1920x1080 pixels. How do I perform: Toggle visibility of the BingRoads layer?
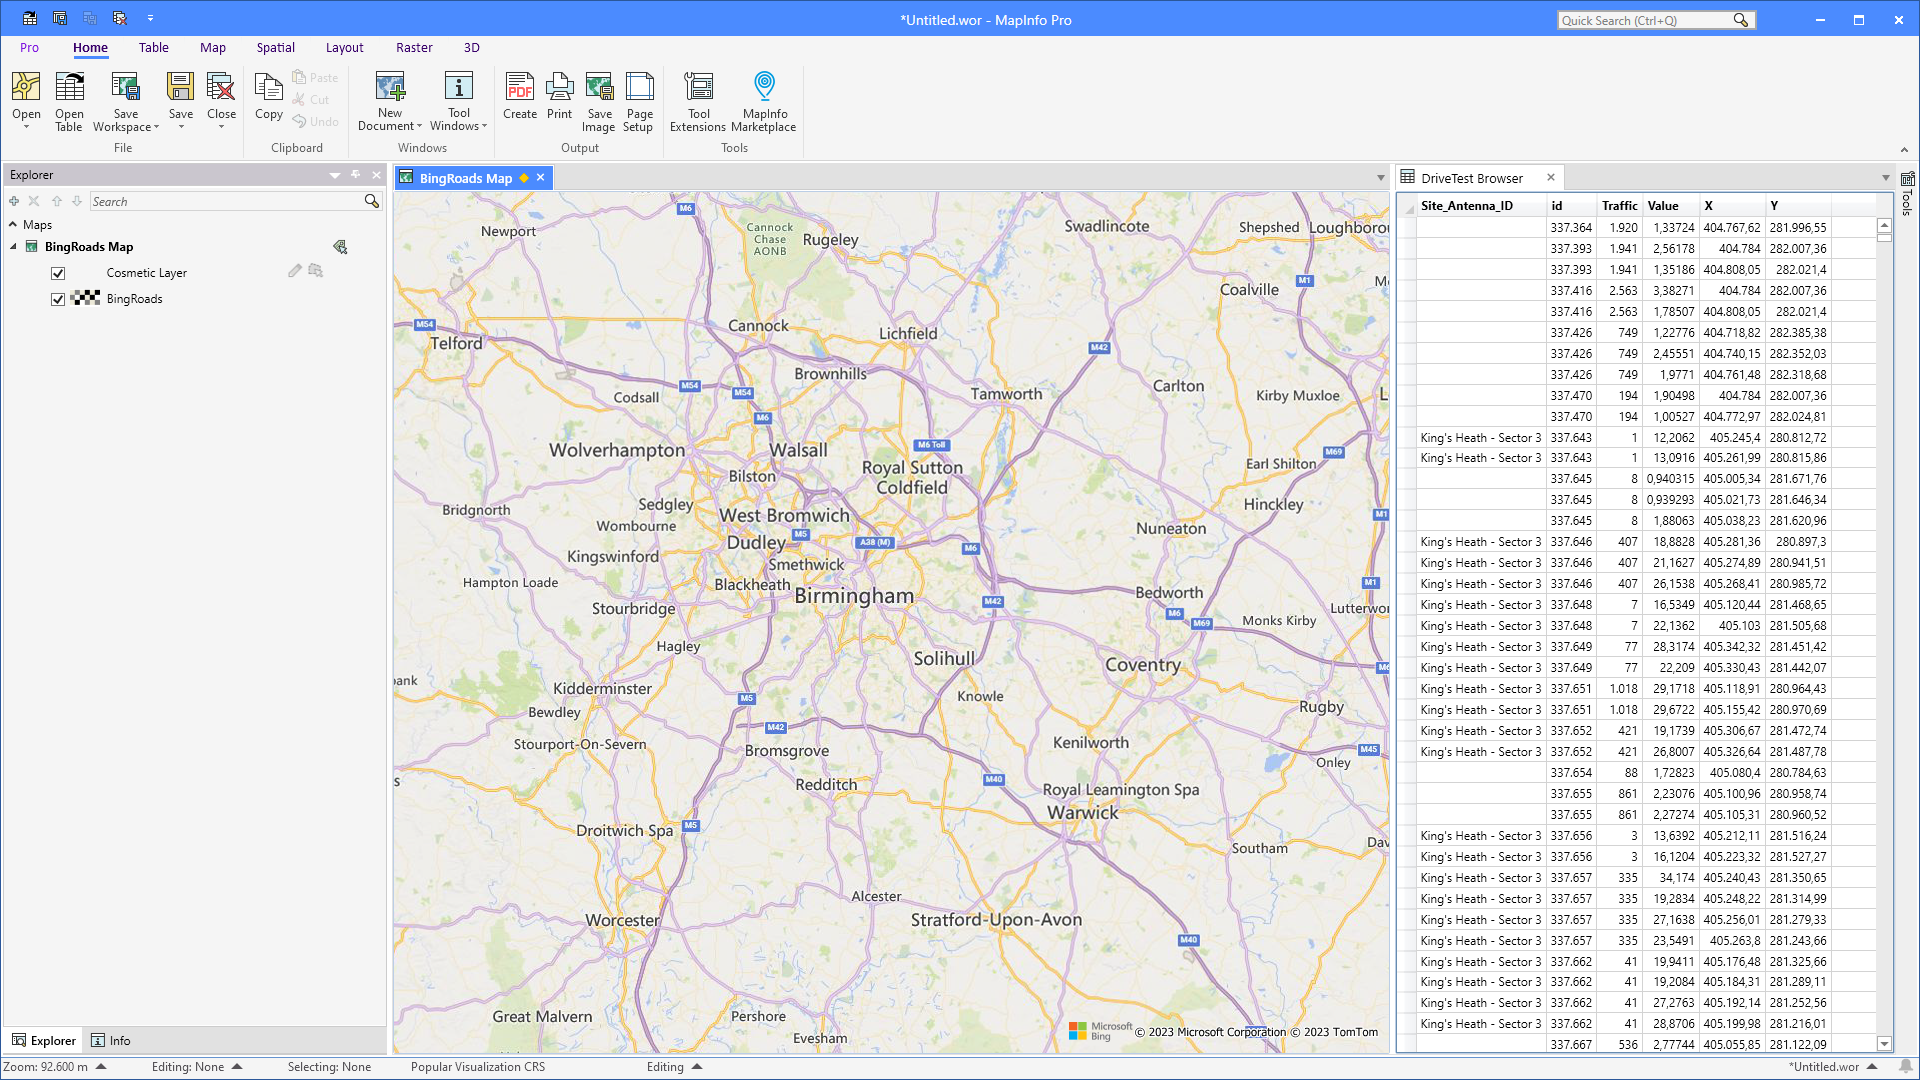(58, 298)
